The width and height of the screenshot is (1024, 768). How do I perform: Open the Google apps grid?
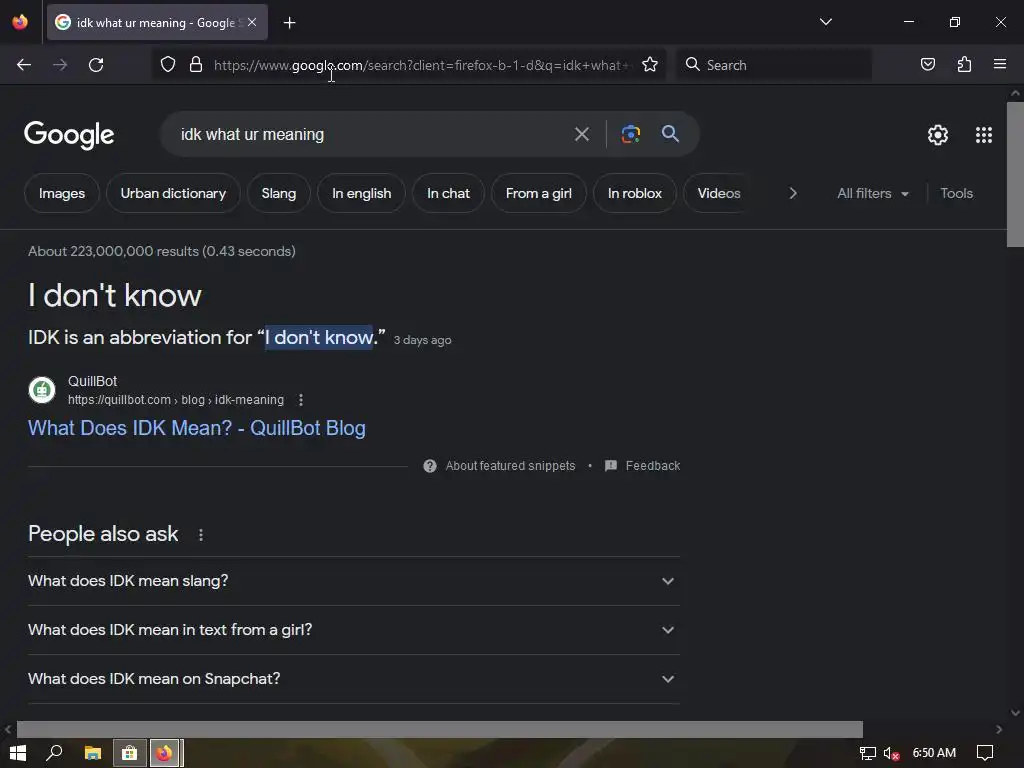(984, 135)
